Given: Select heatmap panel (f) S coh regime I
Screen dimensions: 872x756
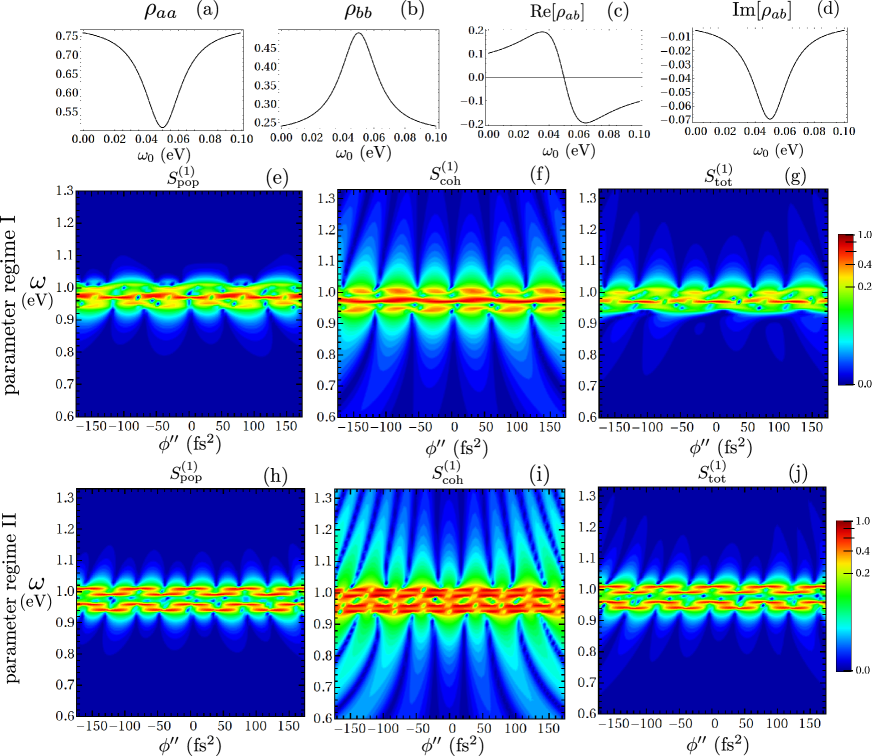Looking at the screenshot, I should tap(452, 303).
